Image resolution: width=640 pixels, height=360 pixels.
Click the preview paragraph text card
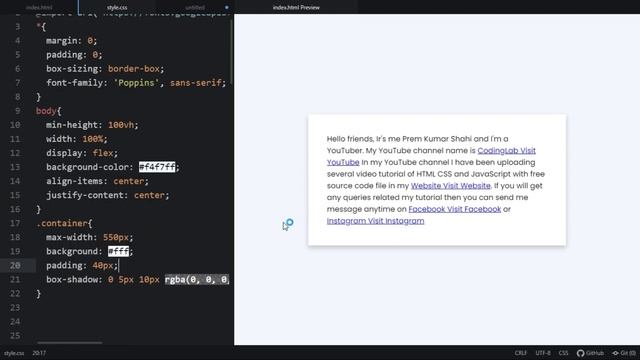point(437,180)
